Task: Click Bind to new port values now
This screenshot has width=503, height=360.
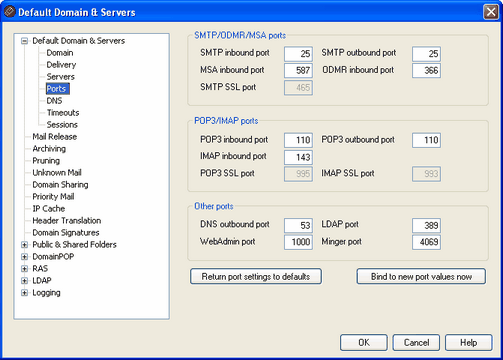Action: (x=421, y=276)
